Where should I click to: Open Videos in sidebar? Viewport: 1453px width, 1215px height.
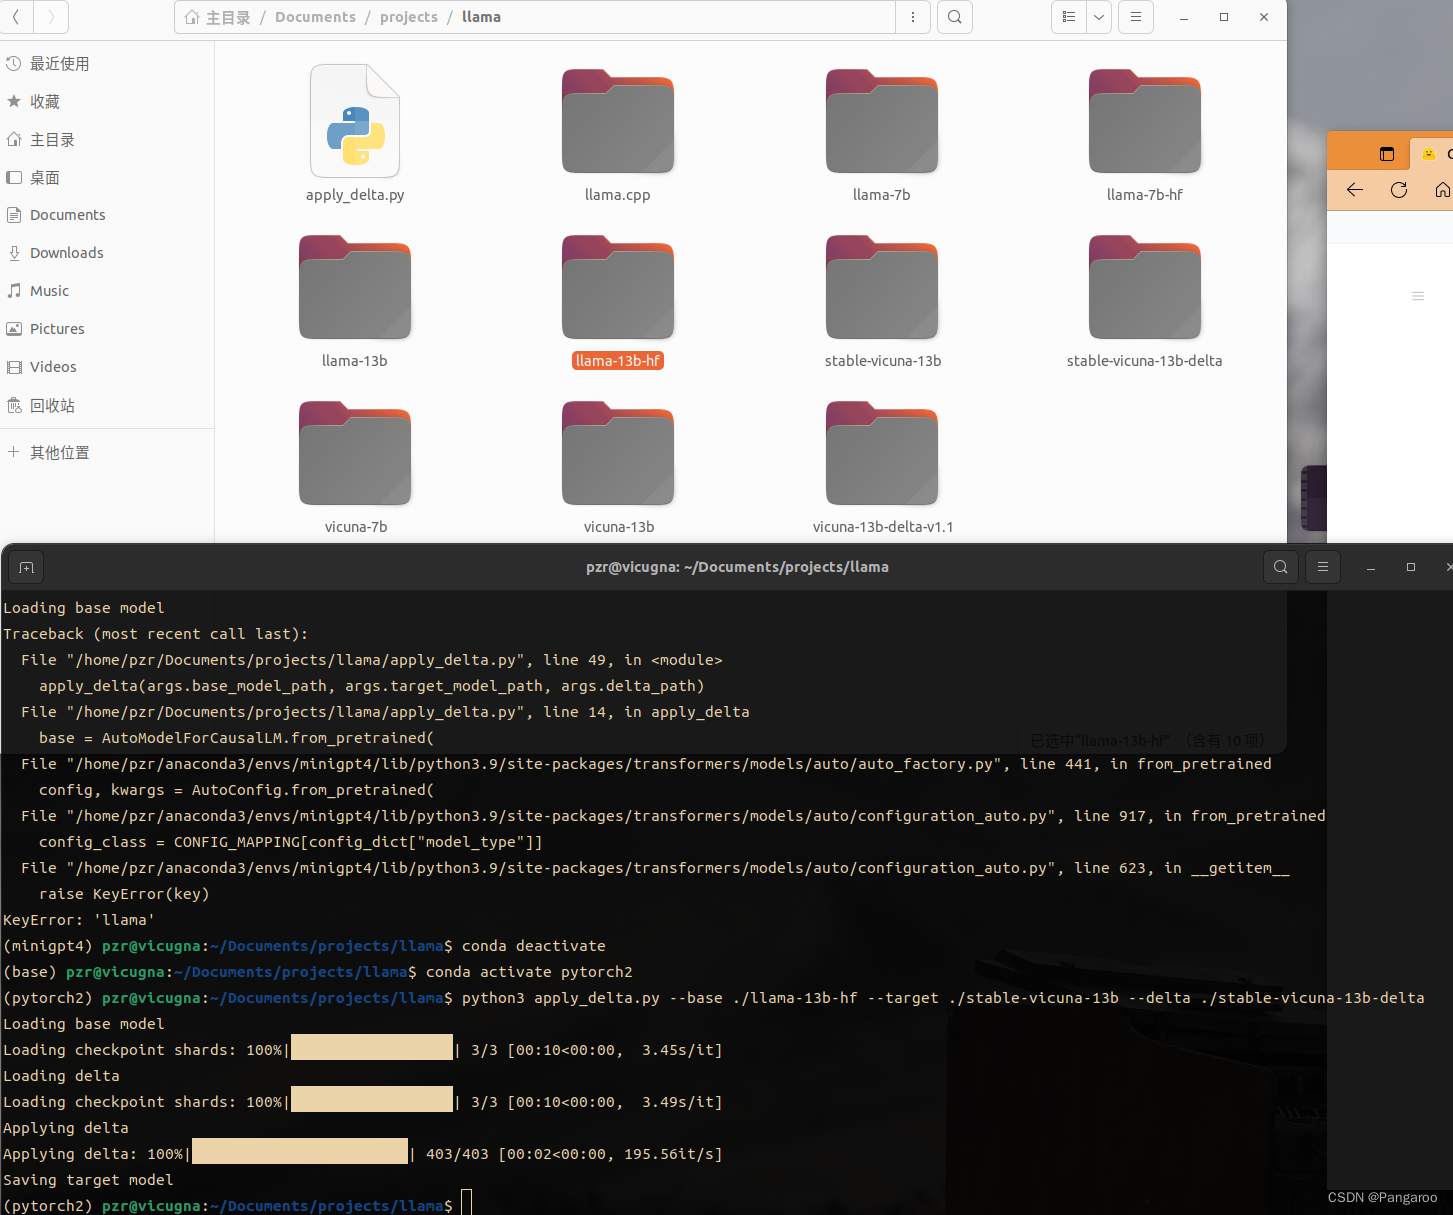[107, 367]
